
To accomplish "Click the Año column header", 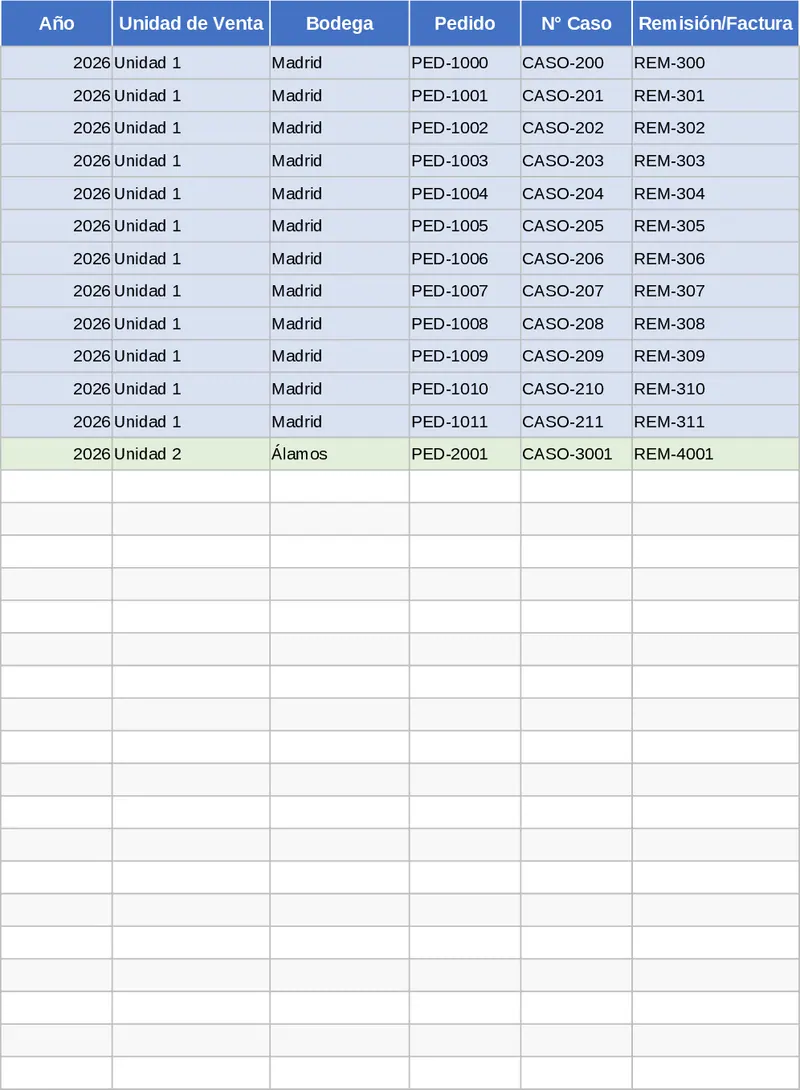I will [56, 24].
